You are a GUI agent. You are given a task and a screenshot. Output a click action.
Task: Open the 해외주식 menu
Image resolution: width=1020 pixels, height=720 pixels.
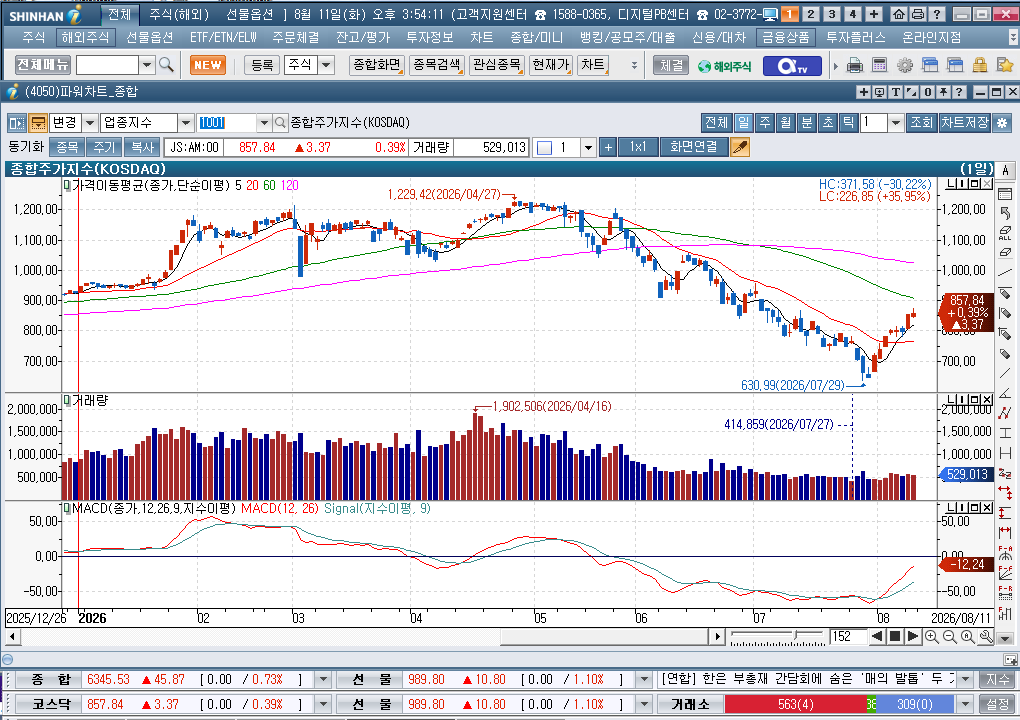pyautogui.click(x=85, y=38)
